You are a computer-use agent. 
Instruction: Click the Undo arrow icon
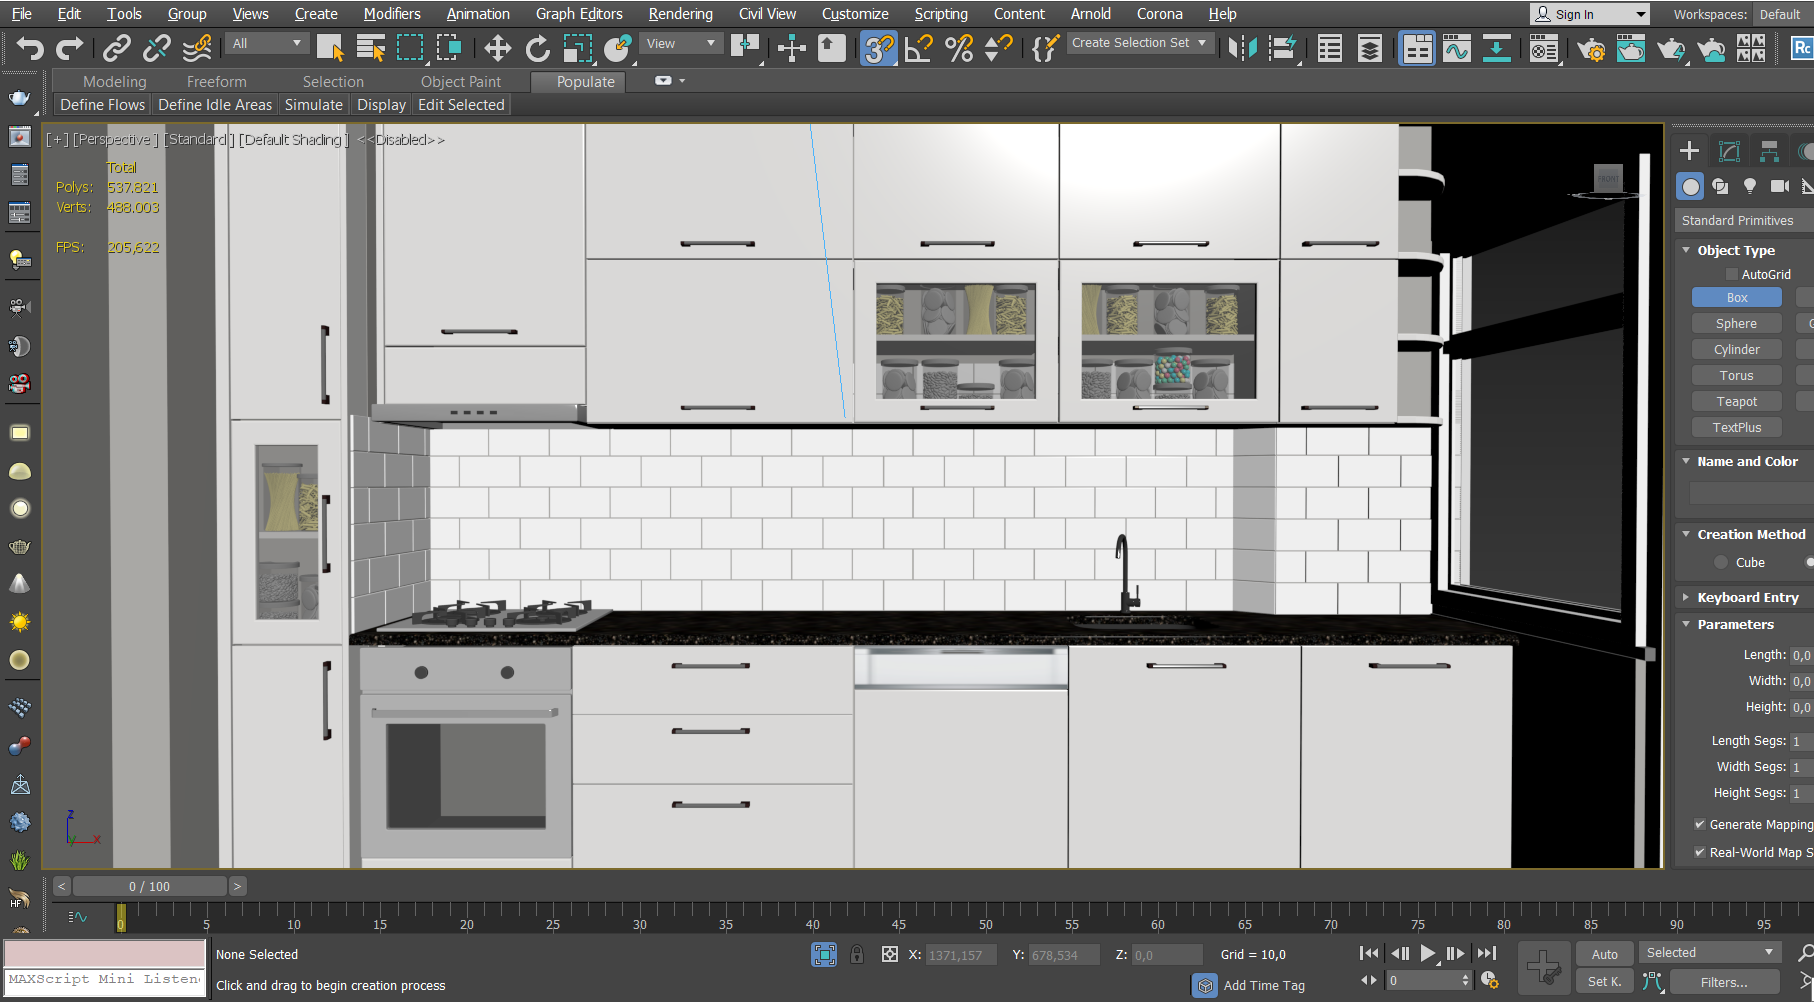tap(30, 47)
